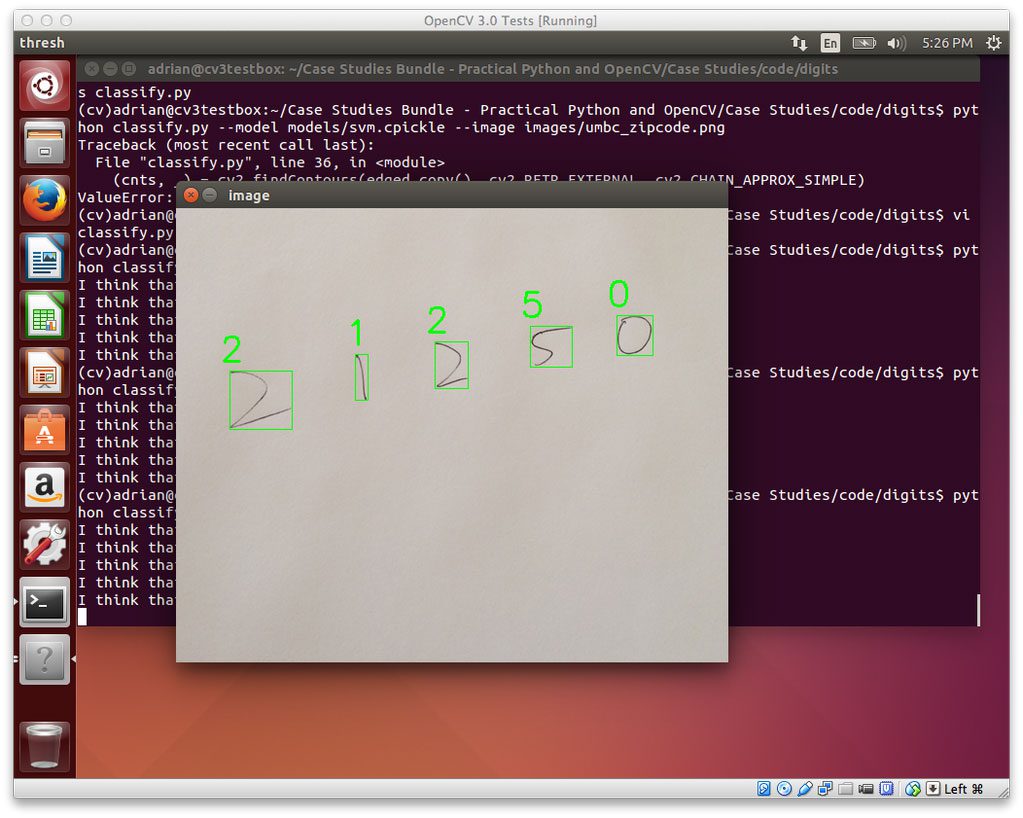Launch LibreOffice Calc
This screenshot has height=818, width=1023.
point(44,315)
